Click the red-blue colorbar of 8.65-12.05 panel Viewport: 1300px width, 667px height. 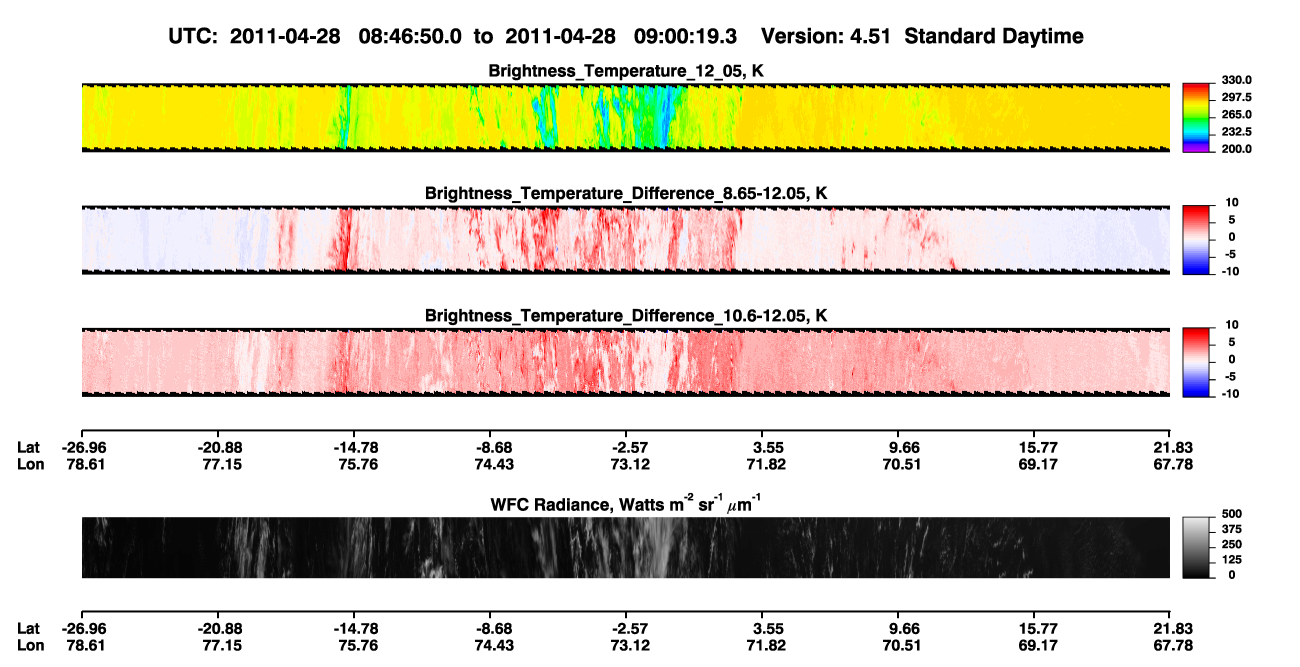(x=1196, y=240)
